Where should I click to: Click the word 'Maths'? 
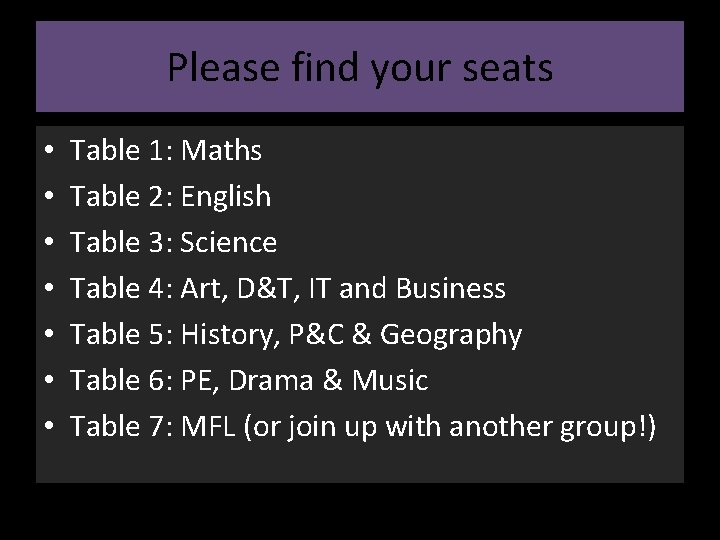click(x=222, y=151)
